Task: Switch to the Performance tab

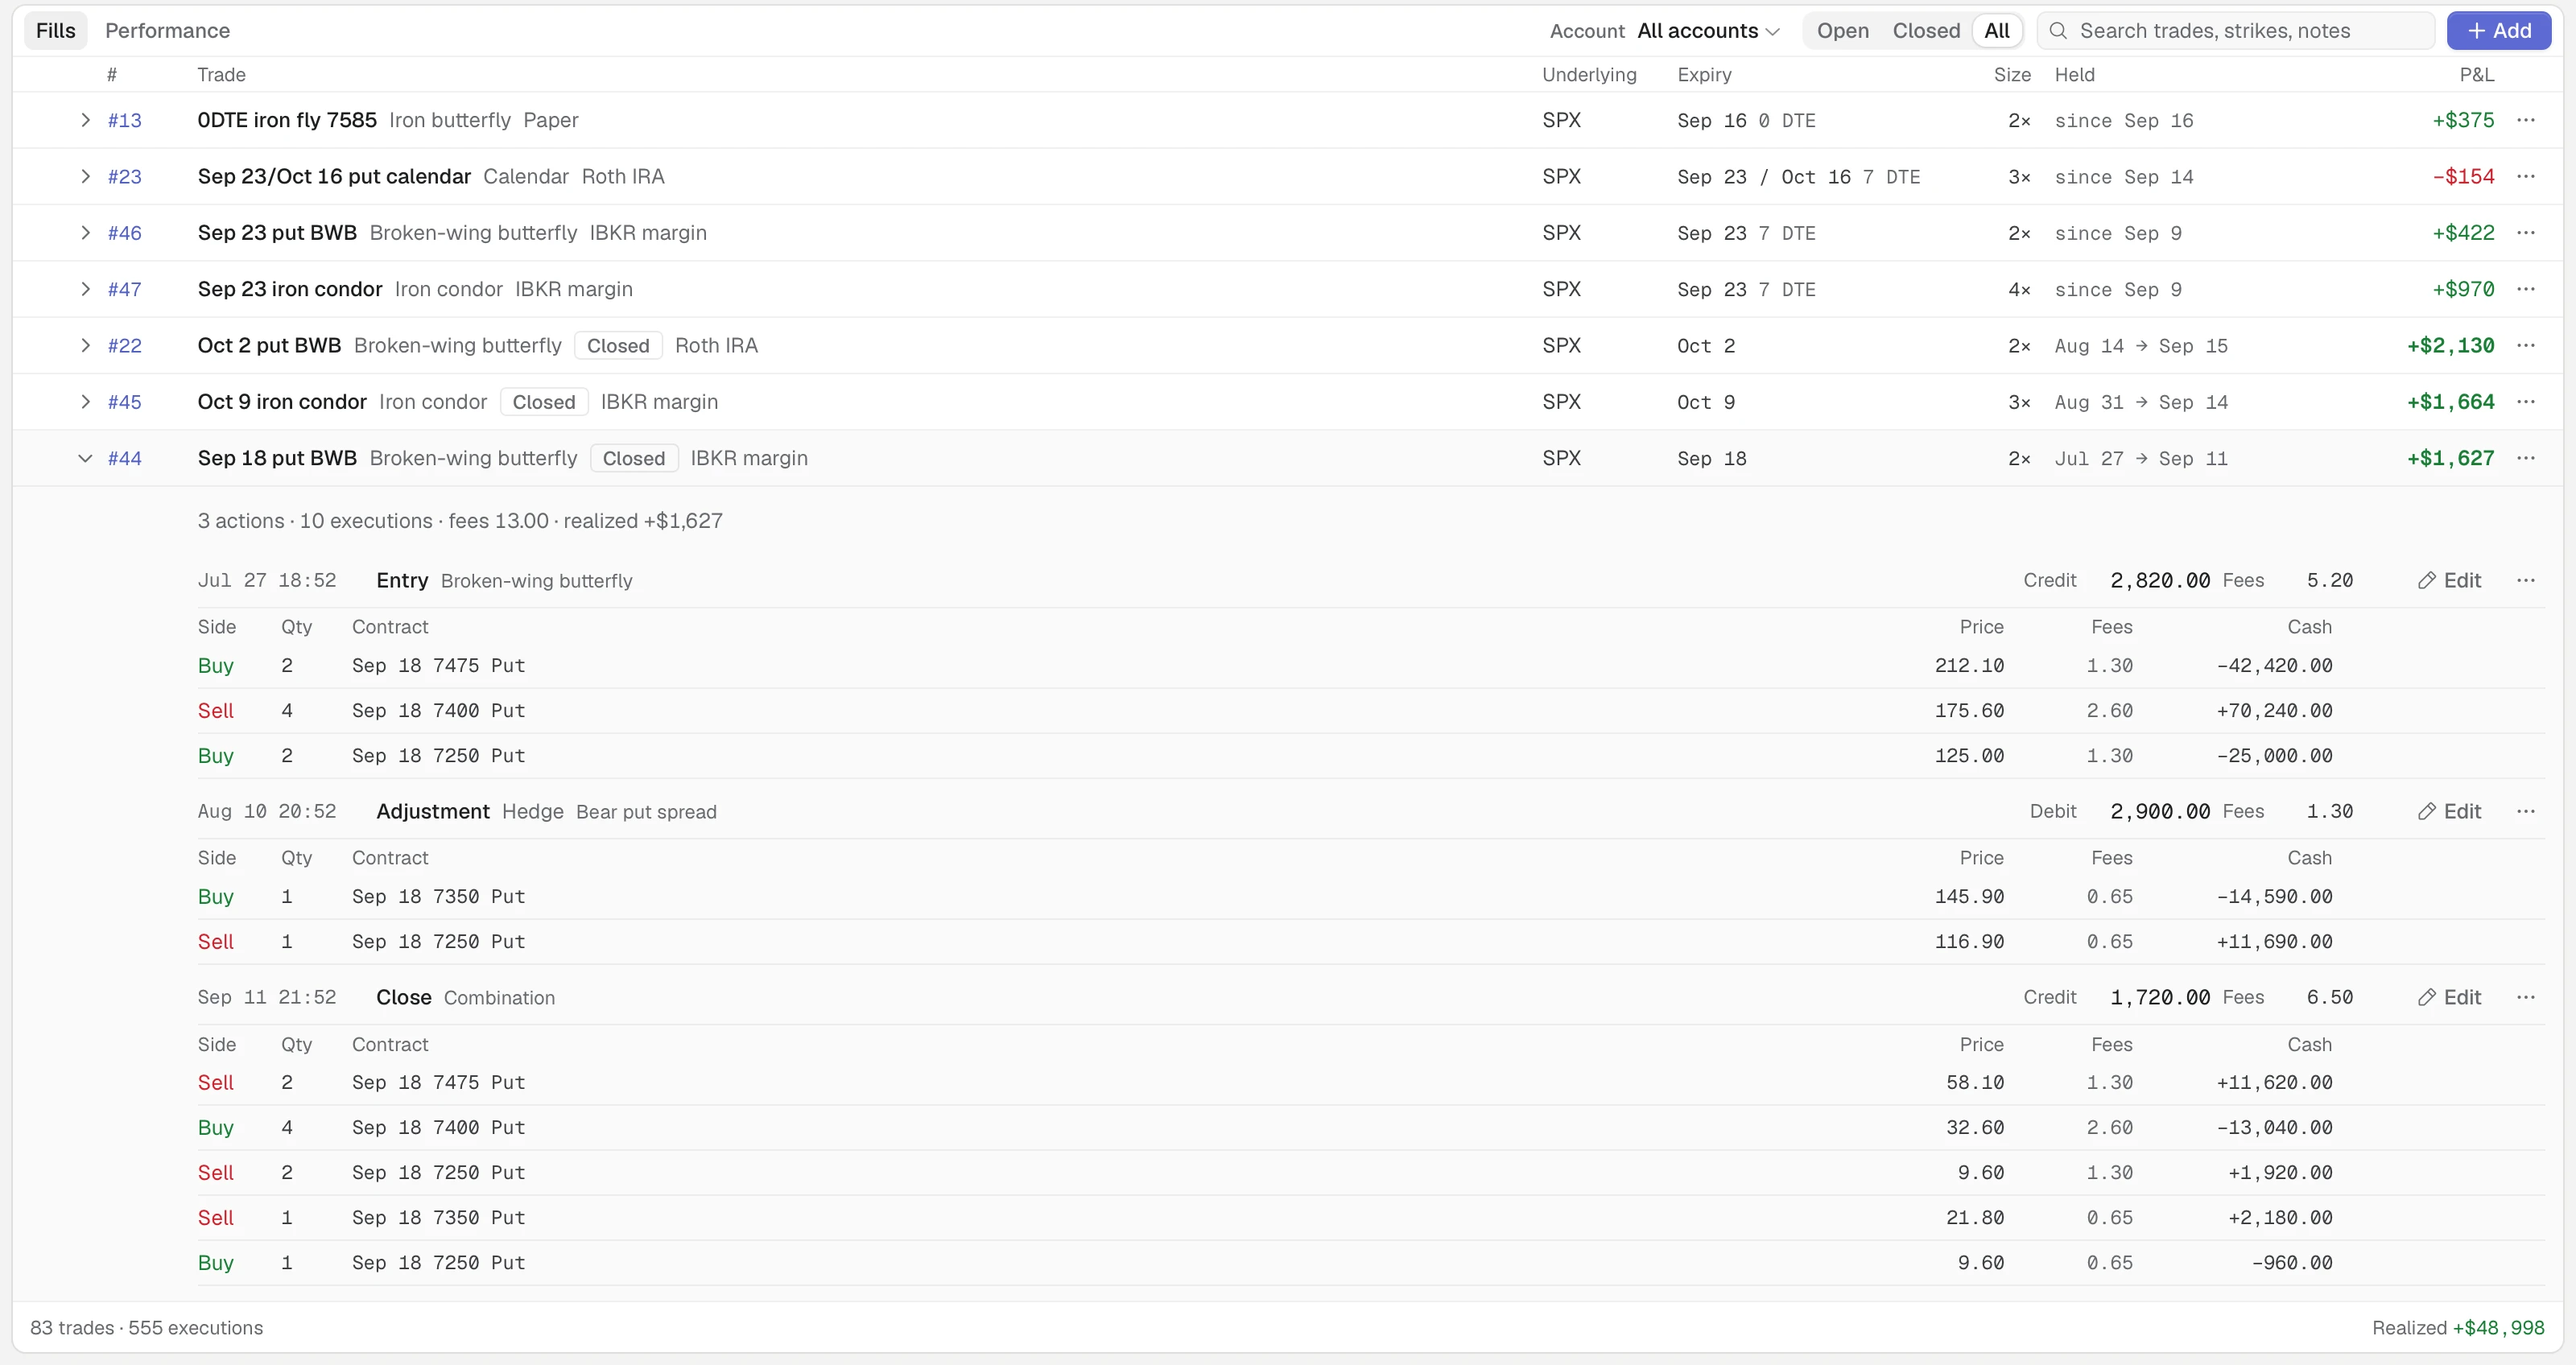Action: [167, 31]
